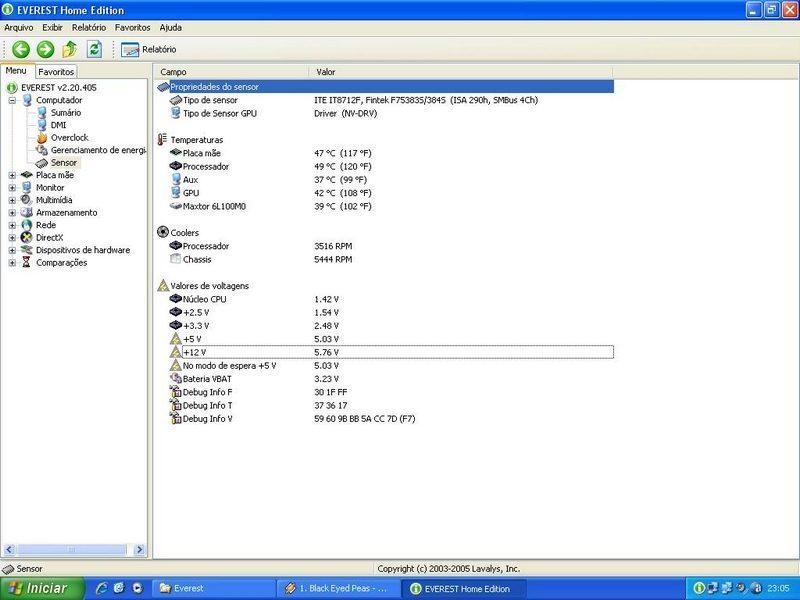800x600 pixels.
Task: Open Sumário in the Computador tree
Action: [x=66, y=113]
